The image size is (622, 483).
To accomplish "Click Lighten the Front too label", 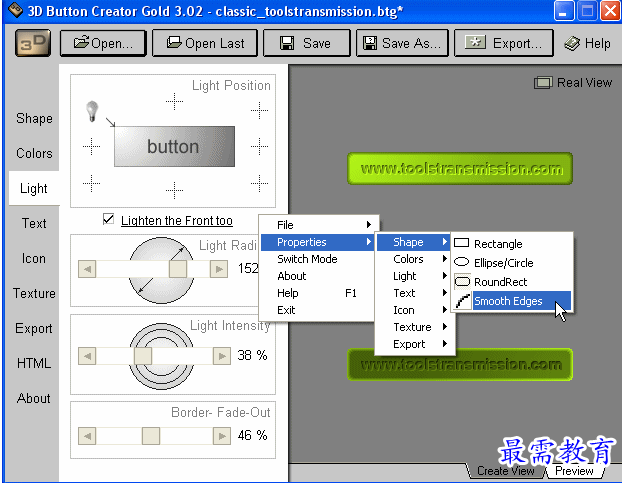I will pyautogui.click(x=177, y=220).
